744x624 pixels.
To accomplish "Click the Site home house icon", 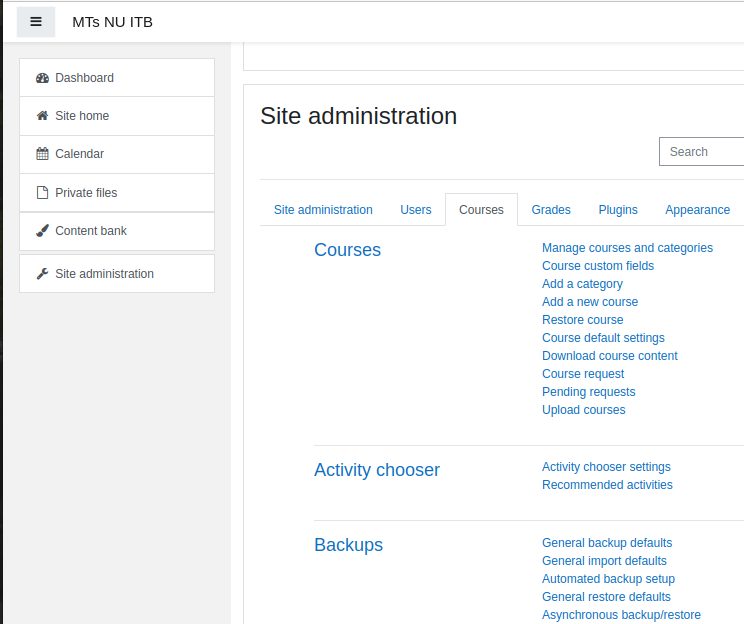I will click(42, 116).
